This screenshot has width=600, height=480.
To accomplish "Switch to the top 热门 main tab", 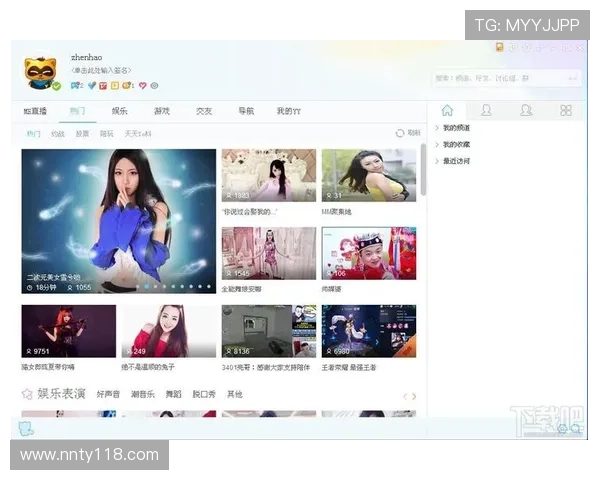I will click(x=77, y=111).
